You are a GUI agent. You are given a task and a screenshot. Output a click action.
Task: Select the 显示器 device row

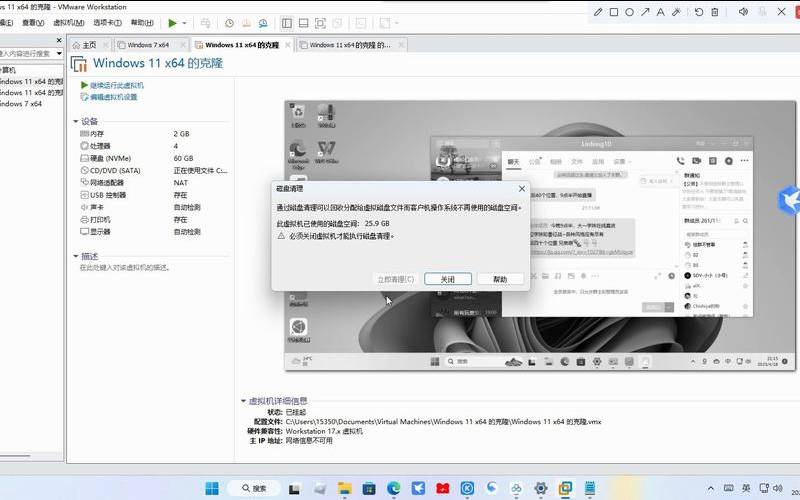(152, 232)
